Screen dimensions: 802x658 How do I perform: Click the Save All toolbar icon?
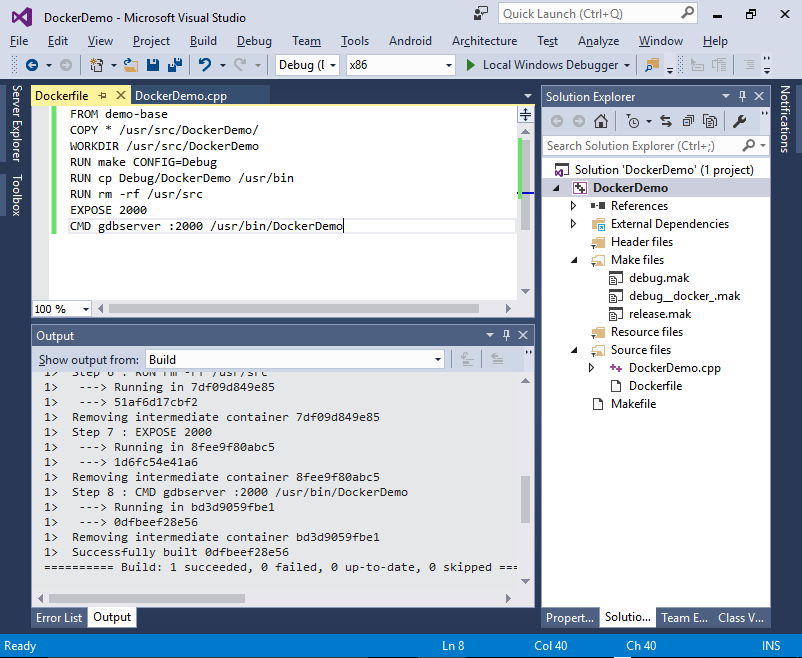tap(175, 65)
